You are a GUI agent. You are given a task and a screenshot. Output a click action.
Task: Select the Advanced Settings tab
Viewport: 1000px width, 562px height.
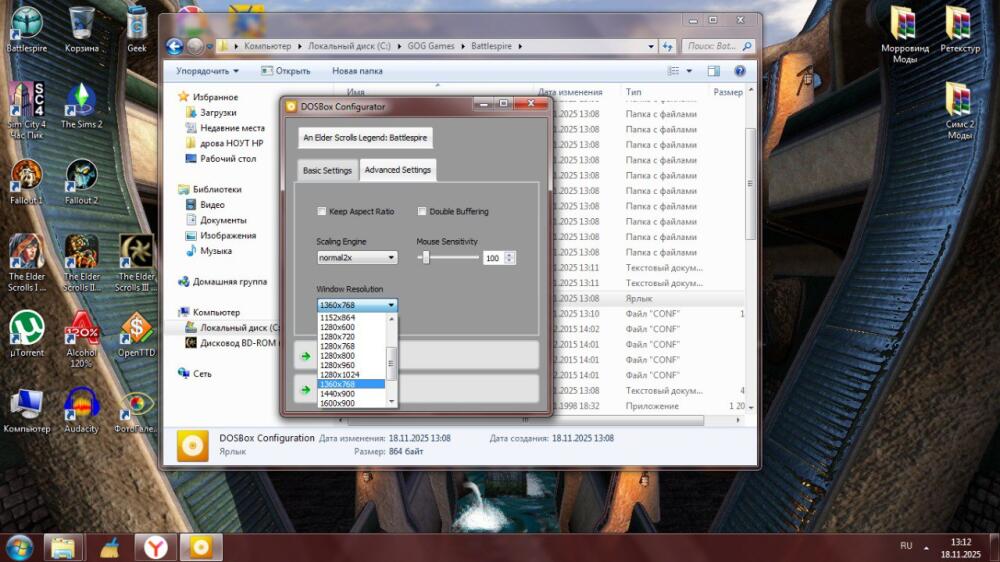(x=397, y=170)
